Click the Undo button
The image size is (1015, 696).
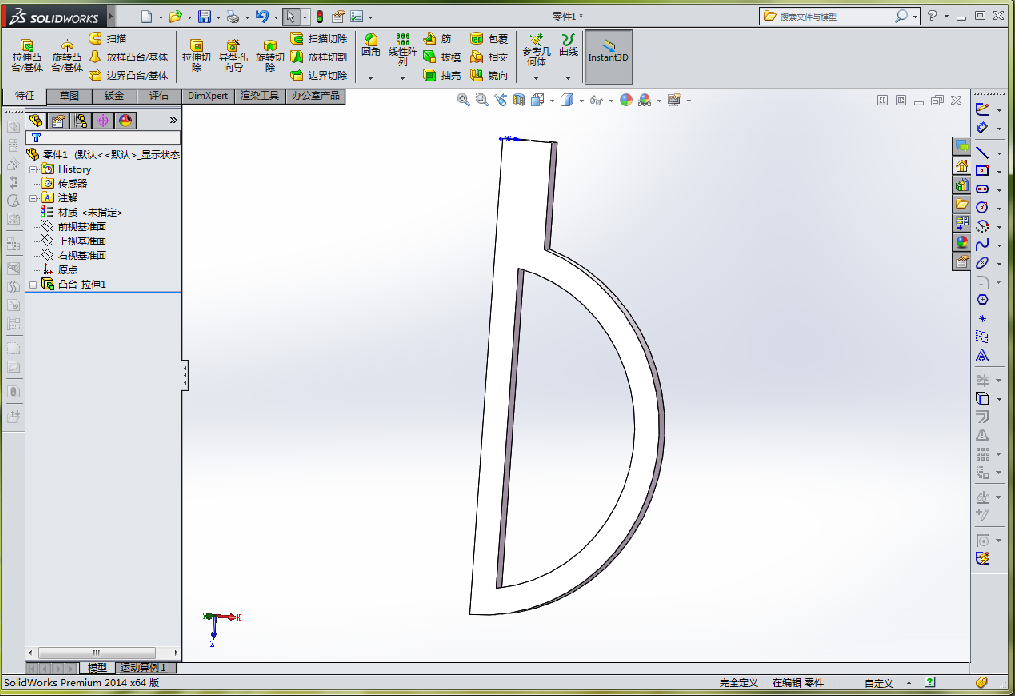[262, 17]
